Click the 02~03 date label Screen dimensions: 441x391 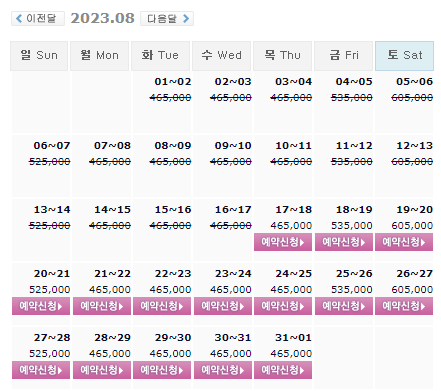pos(233,82)
